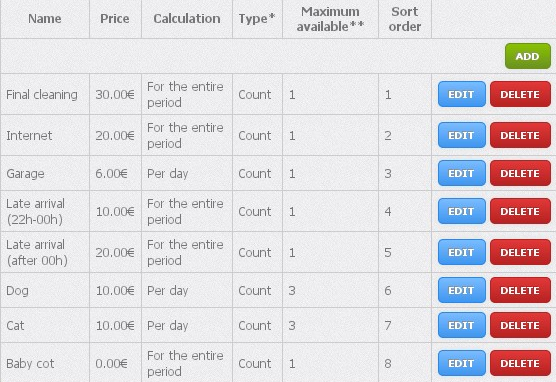Edit the Final cleaning extra
The width and height of the screenshot is (556, 382).
[462, 94]
